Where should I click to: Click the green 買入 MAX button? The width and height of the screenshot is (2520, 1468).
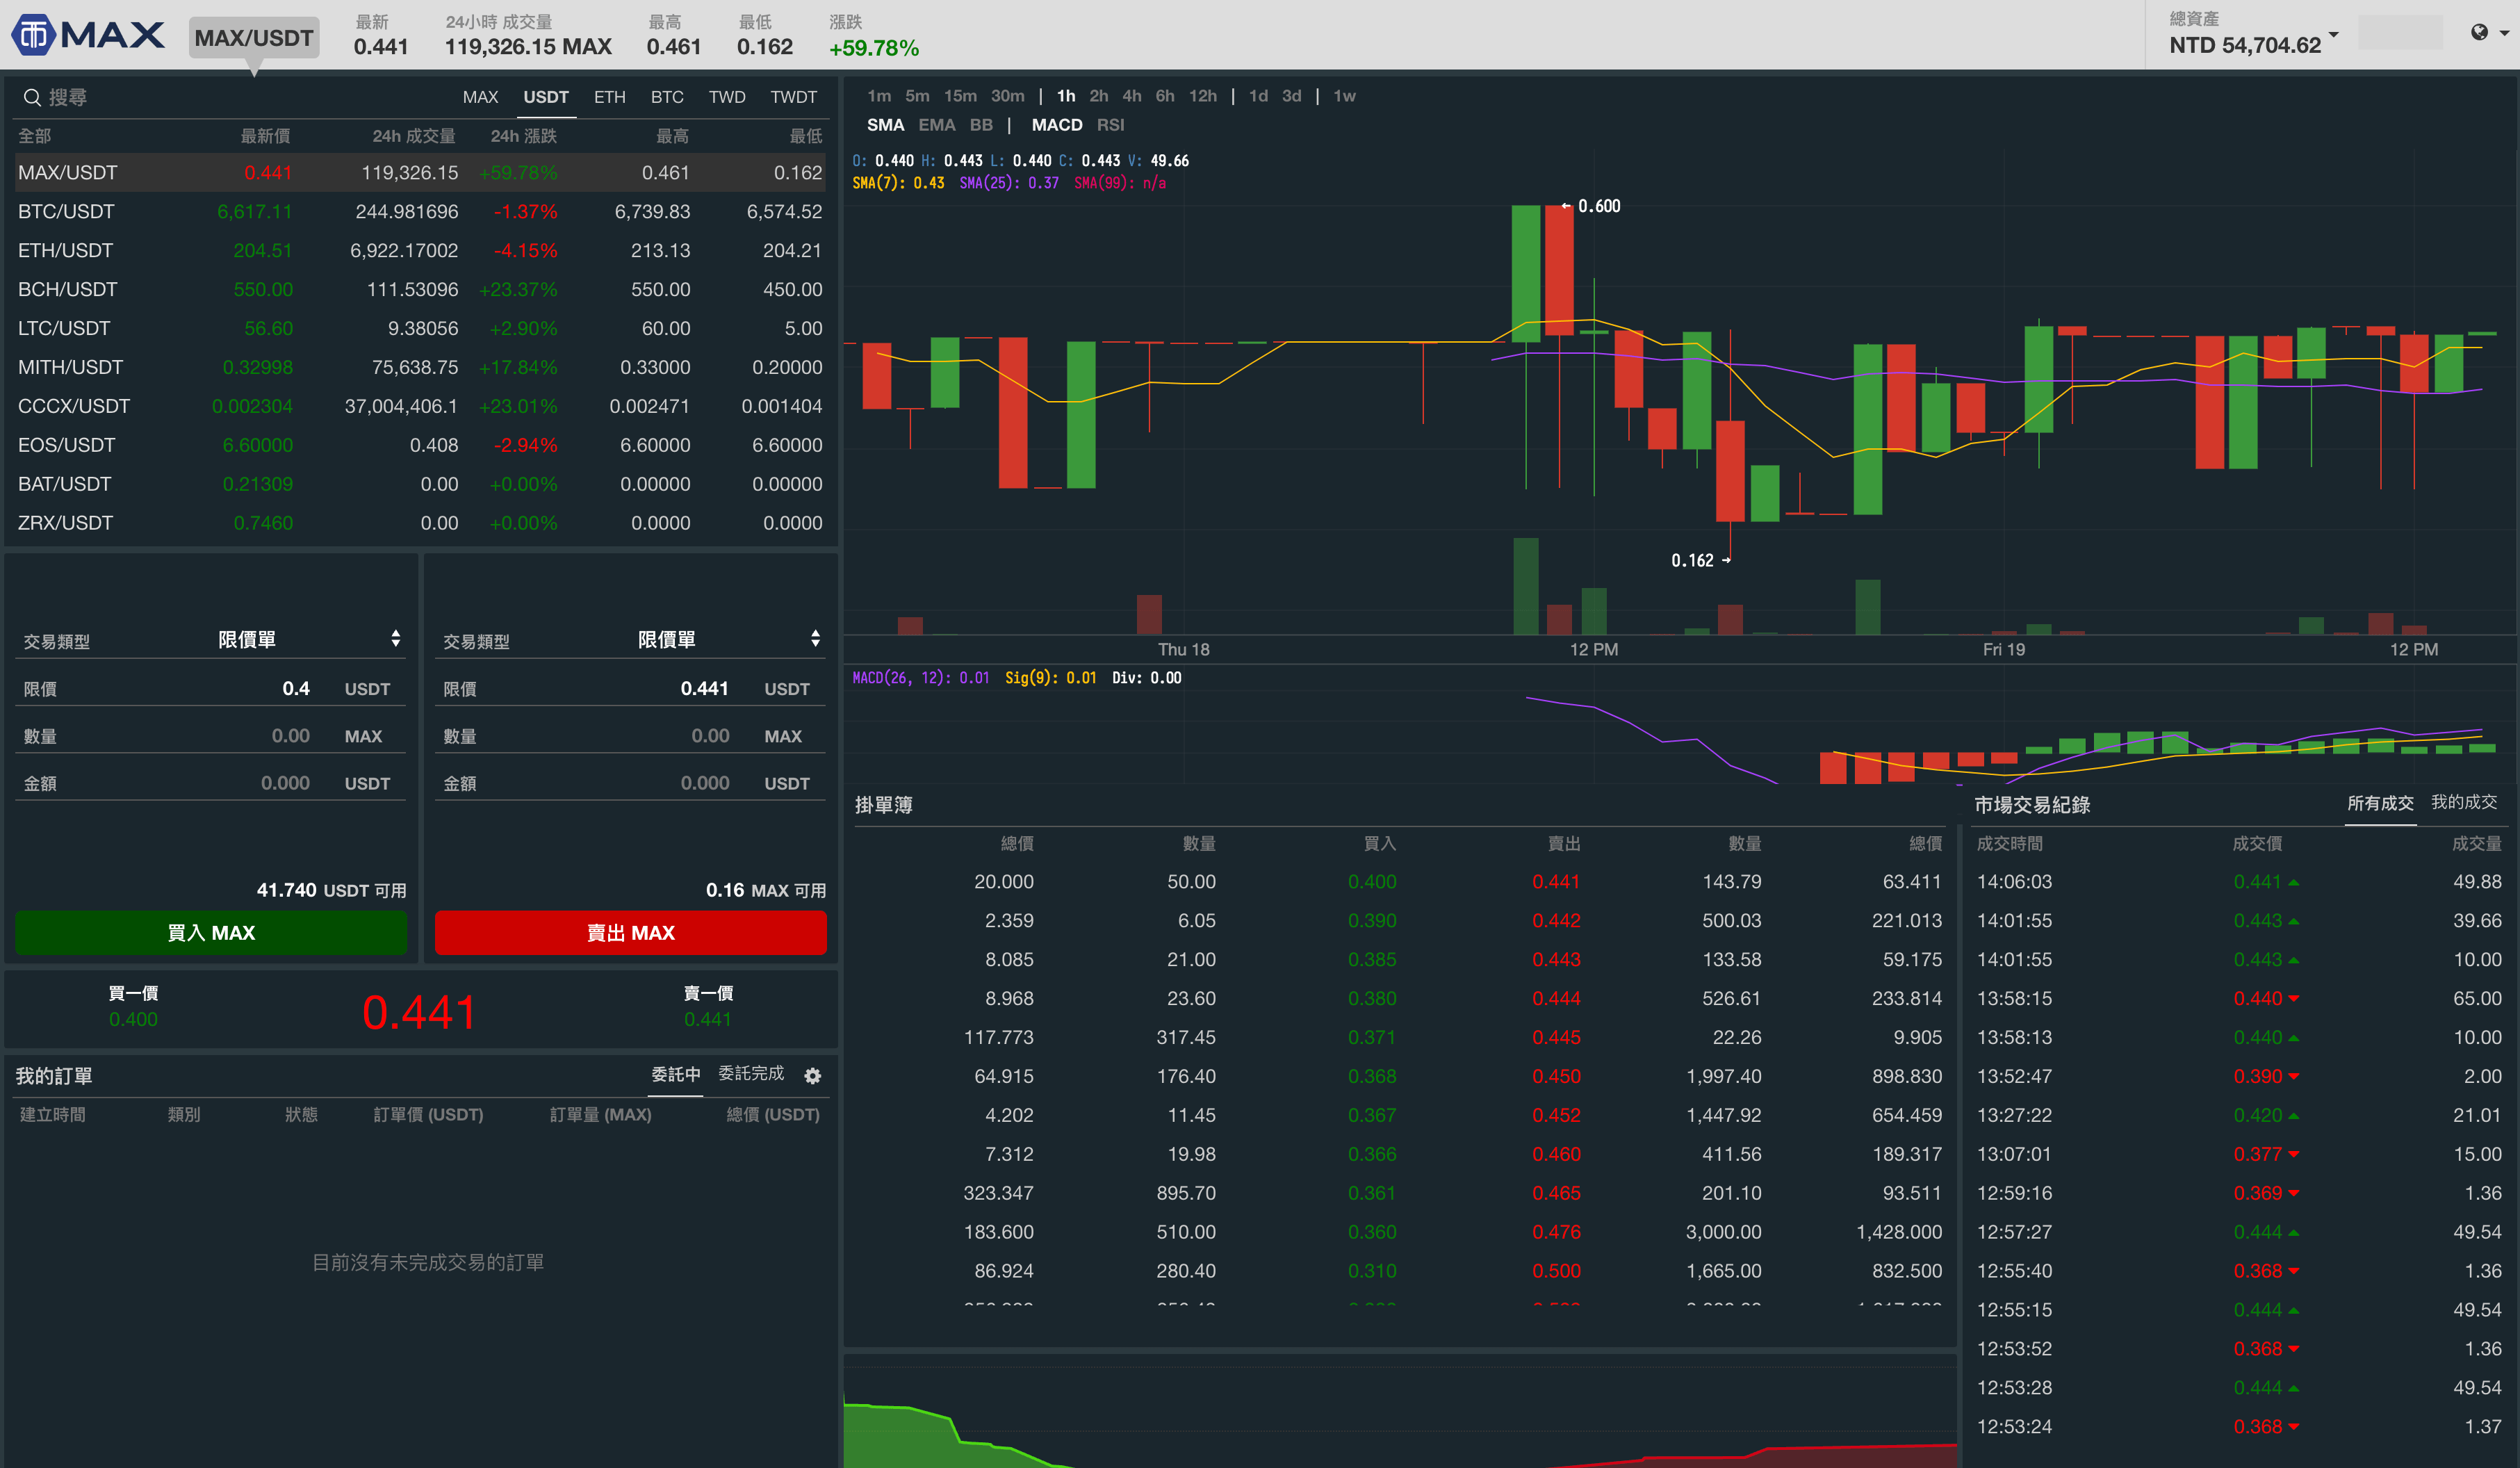point(211,932)
